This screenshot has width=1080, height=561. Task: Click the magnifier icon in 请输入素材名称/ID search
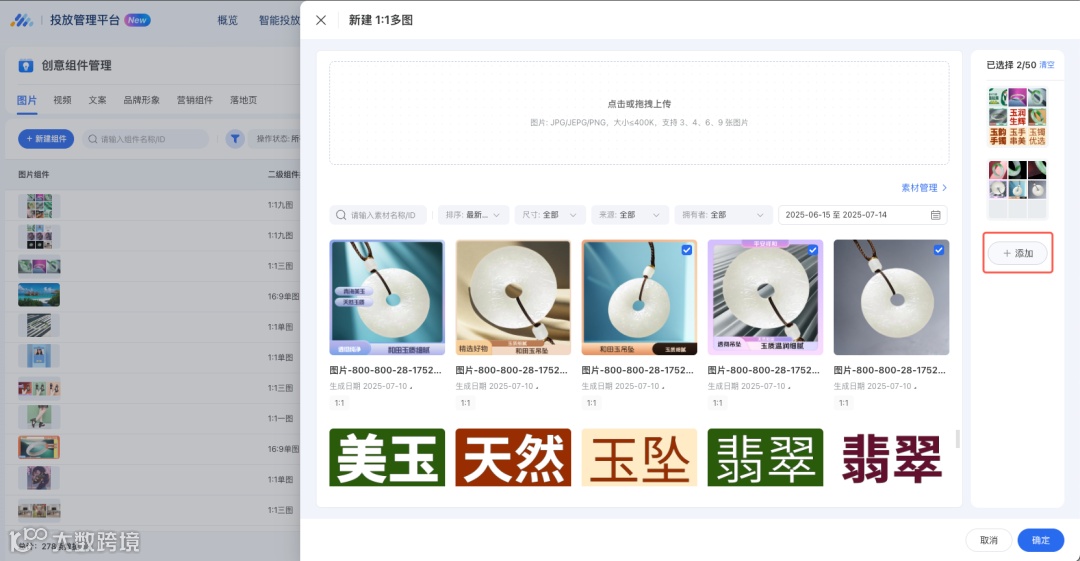coord(341,215)
